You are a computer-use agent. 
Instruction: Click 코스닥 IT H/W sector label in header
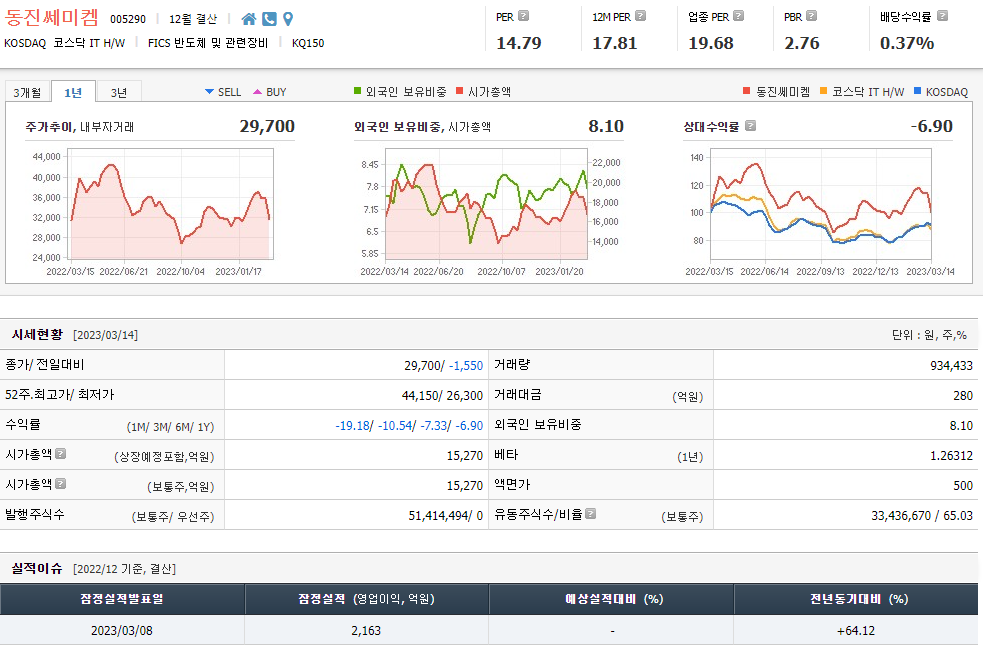click(89, 43)
